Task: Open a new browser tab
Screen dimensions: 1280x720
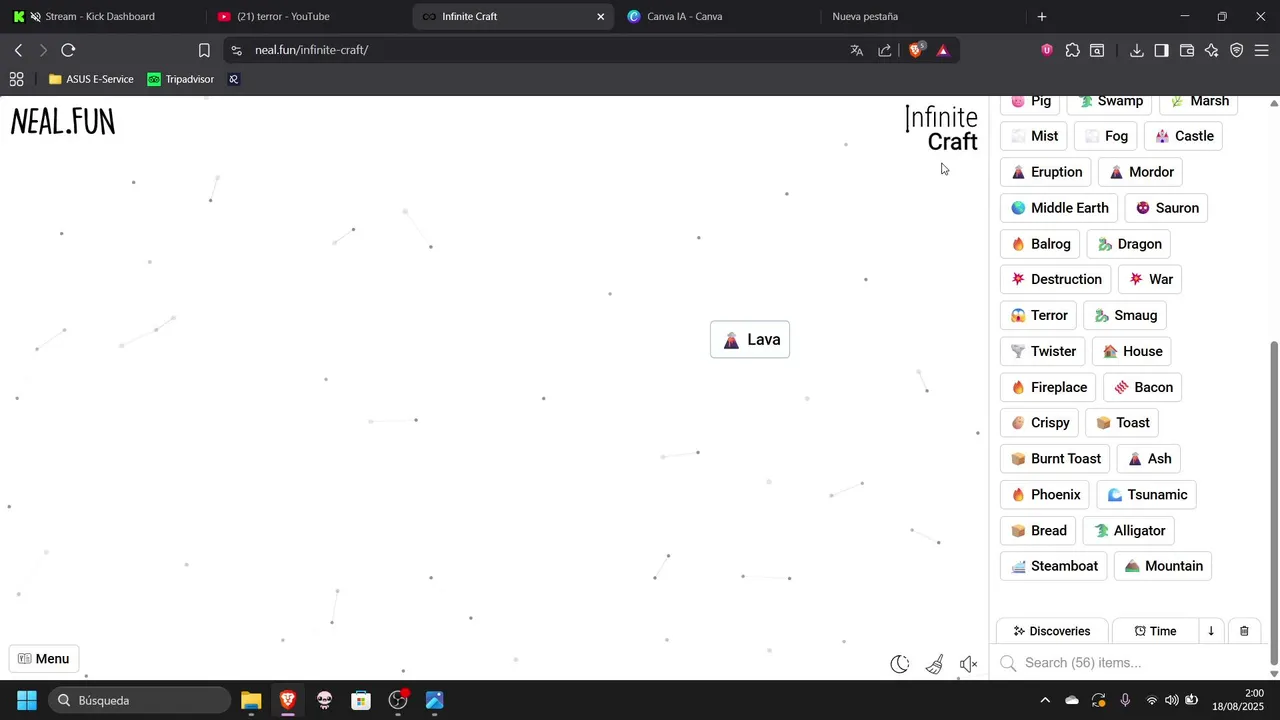Action: 1042,16
